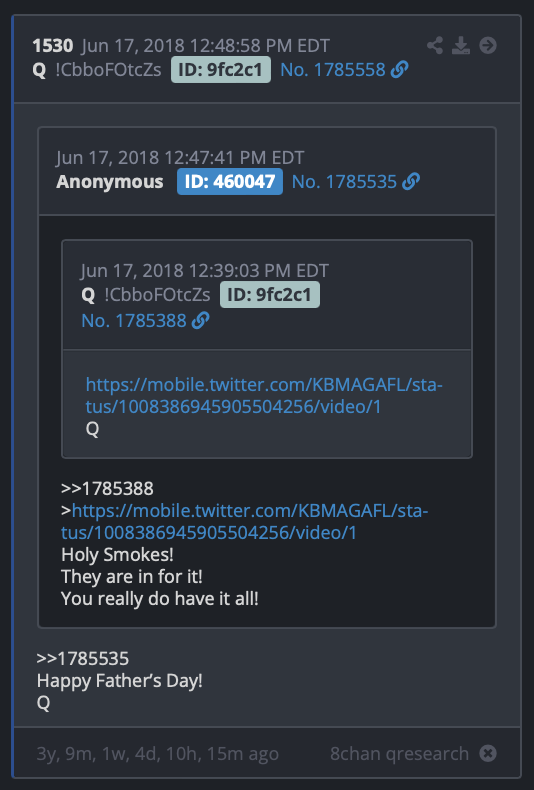
Task: Click chain-link icon beside No. 1785558
Action: [400, 70]
